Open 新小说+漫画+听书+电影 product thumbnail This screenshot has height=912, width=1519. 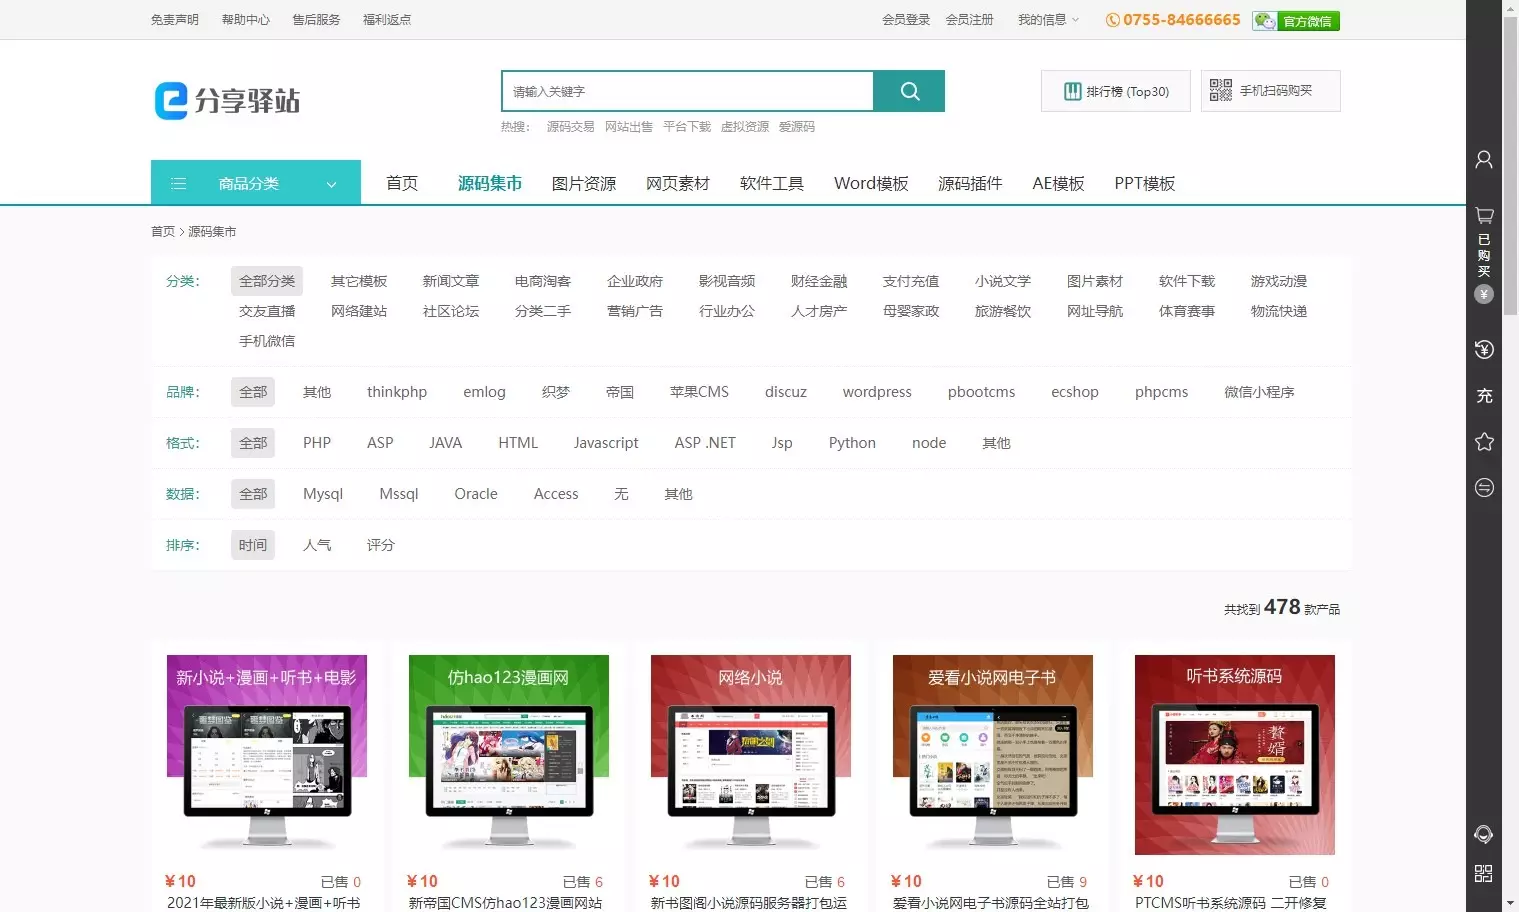click(267, 755)
